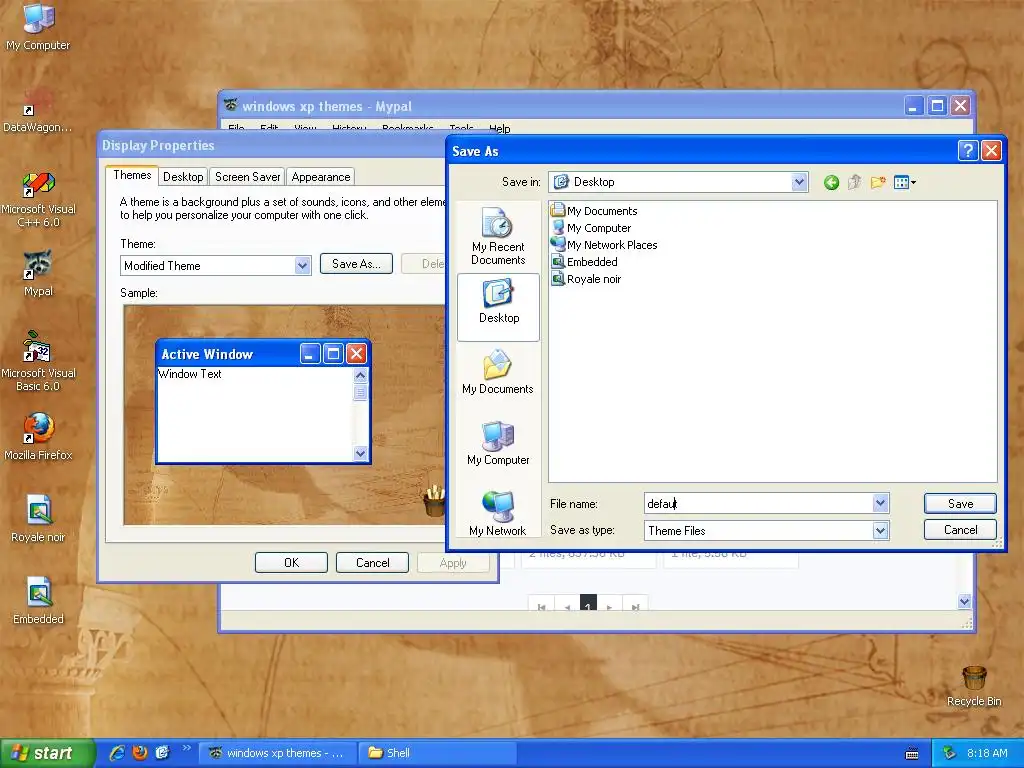
Task: Click page 1 in Mypal pagination
Action: click(x=588, y=605)
